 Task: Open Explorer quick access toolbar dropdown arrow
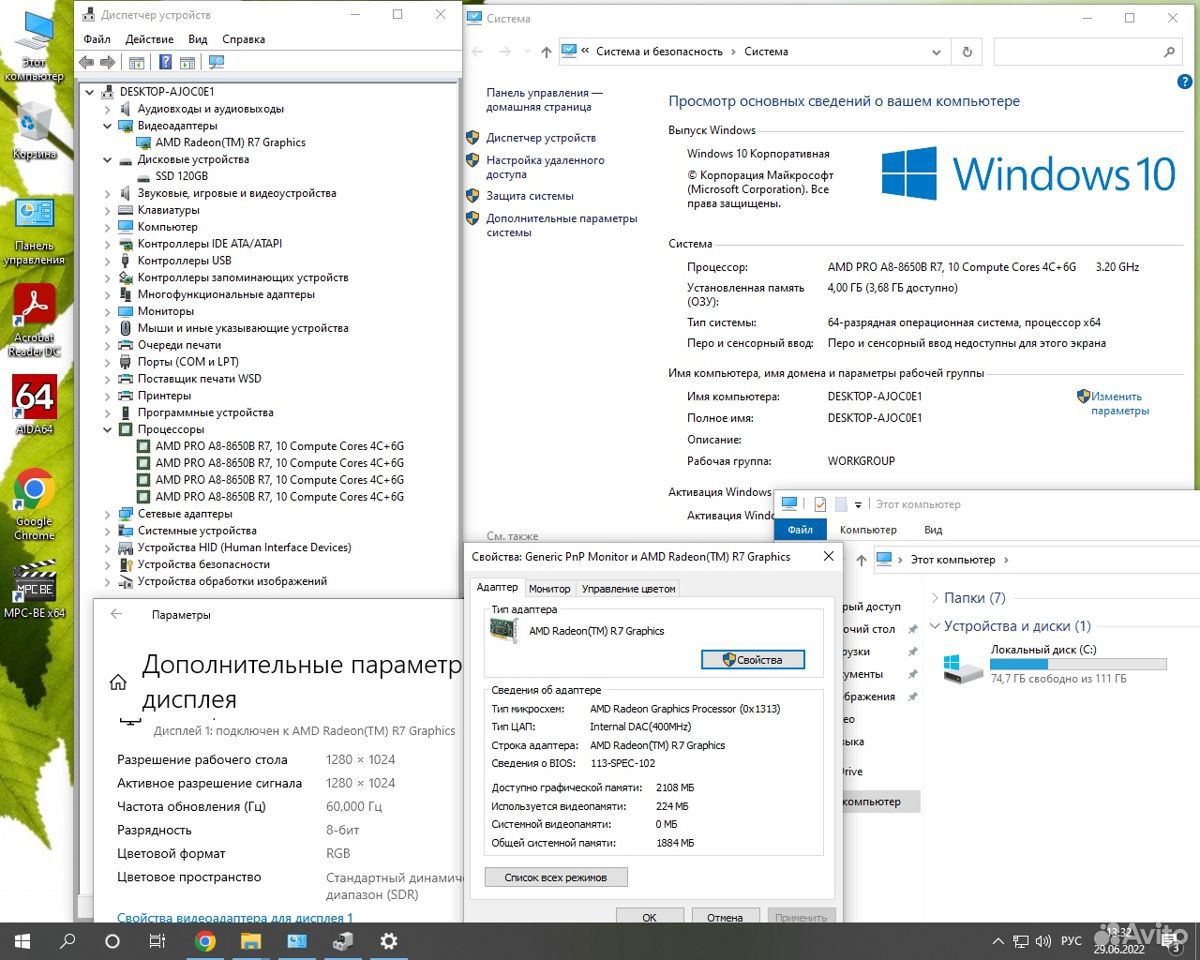pyautogui.click(x=858, y=505)
